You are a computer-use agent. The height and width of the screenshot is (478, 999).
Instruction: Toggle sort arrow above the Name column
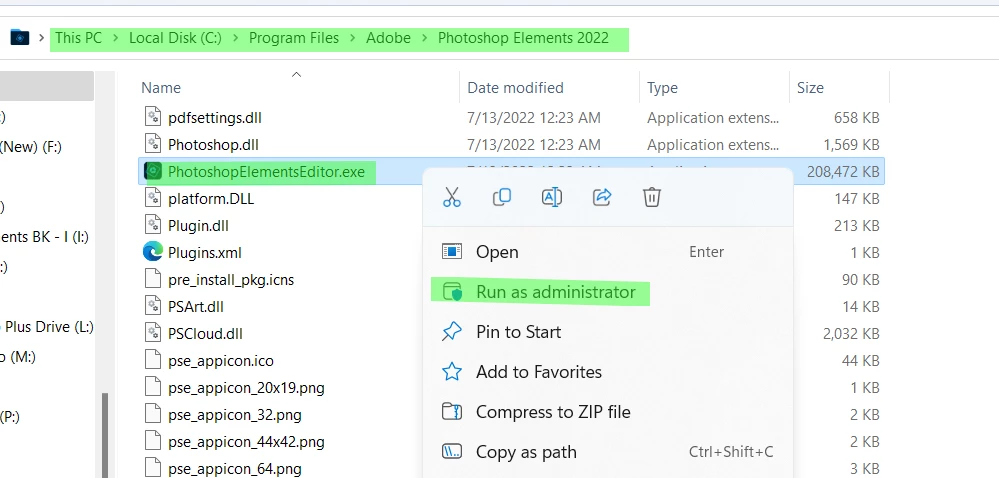click(296, 75)
